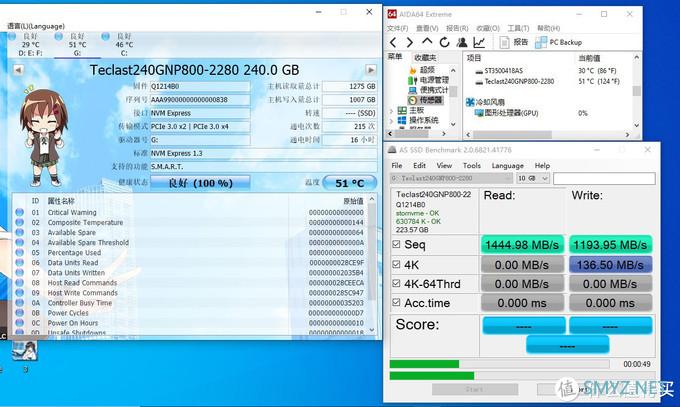Open the G: Teclast drive selection dropdown
The image size is (680, 407).
point(451,178)
